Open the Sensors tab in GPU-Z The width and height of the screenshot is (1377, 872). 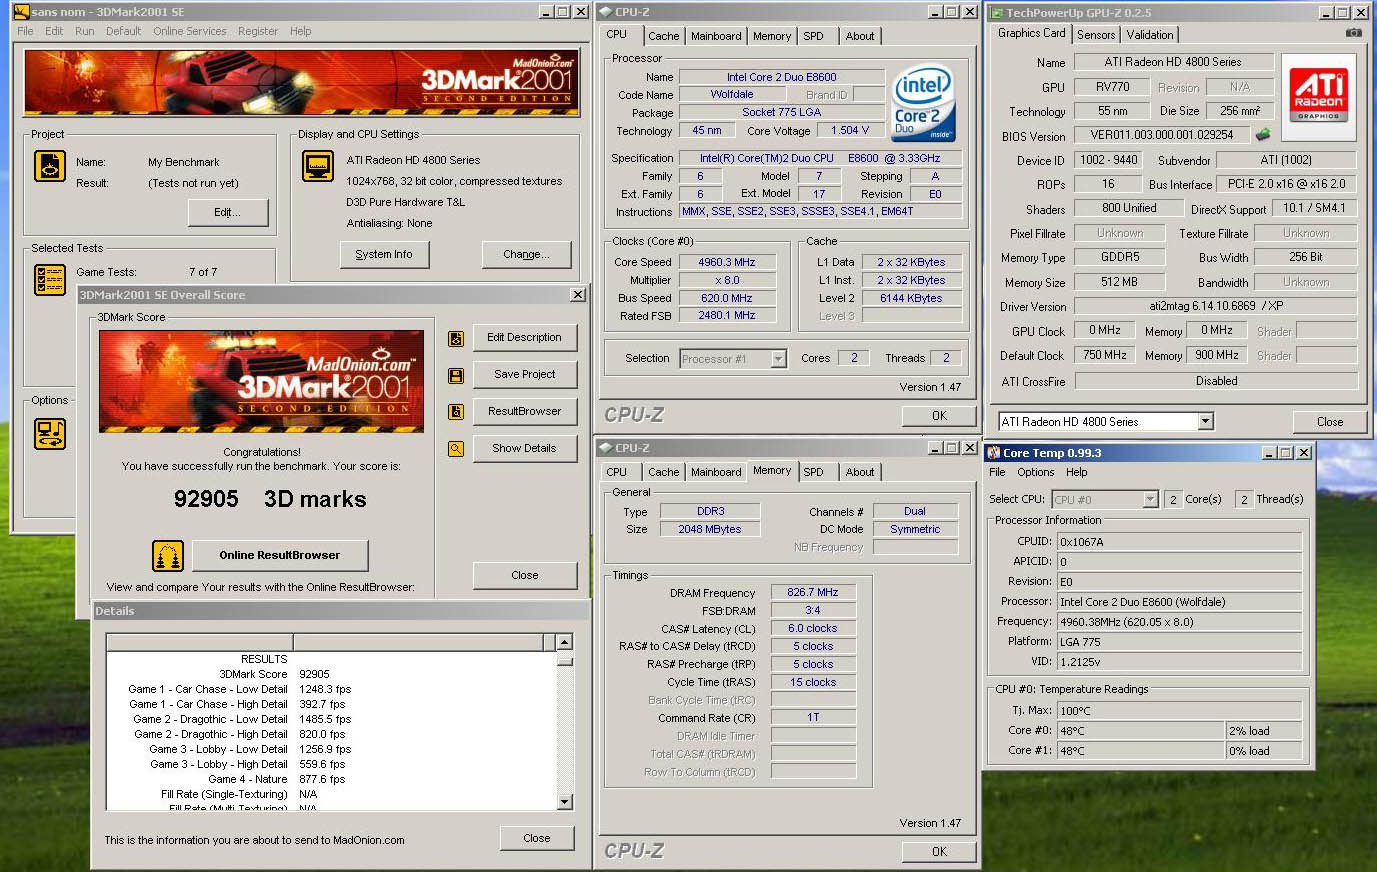point(1096,35)
